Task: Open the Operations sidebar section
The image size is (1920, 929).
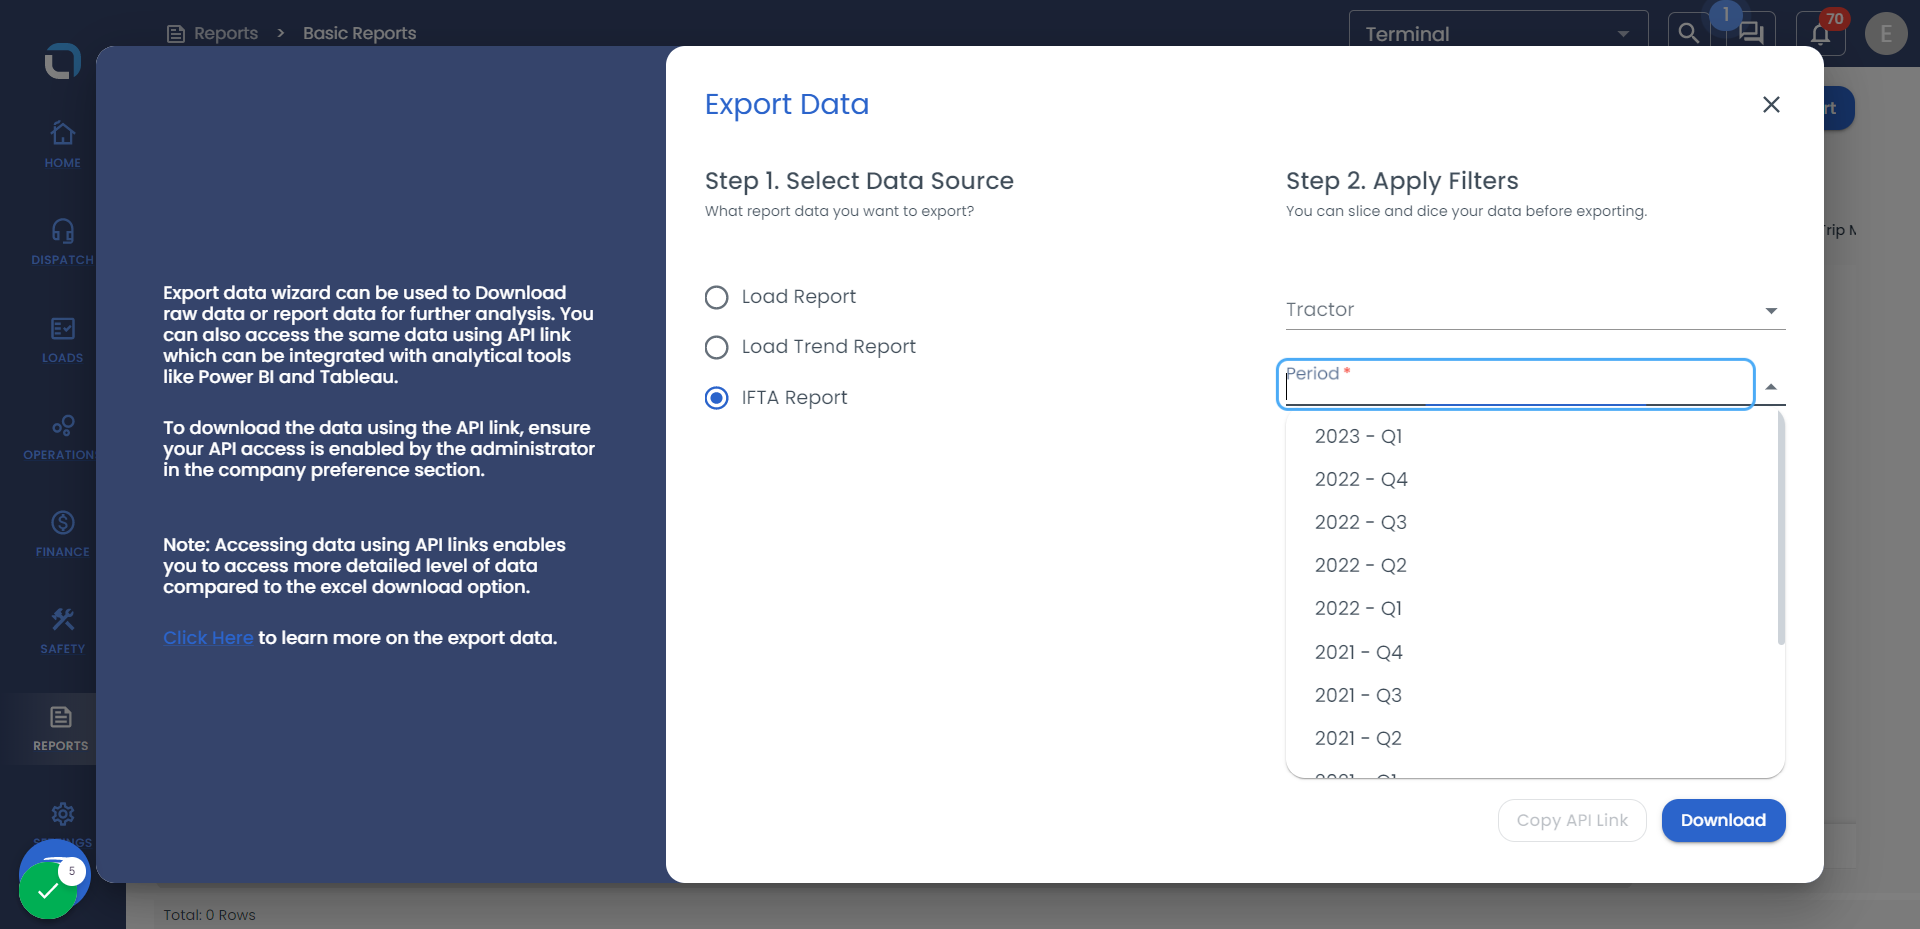Action: click(x=62, y=436)
